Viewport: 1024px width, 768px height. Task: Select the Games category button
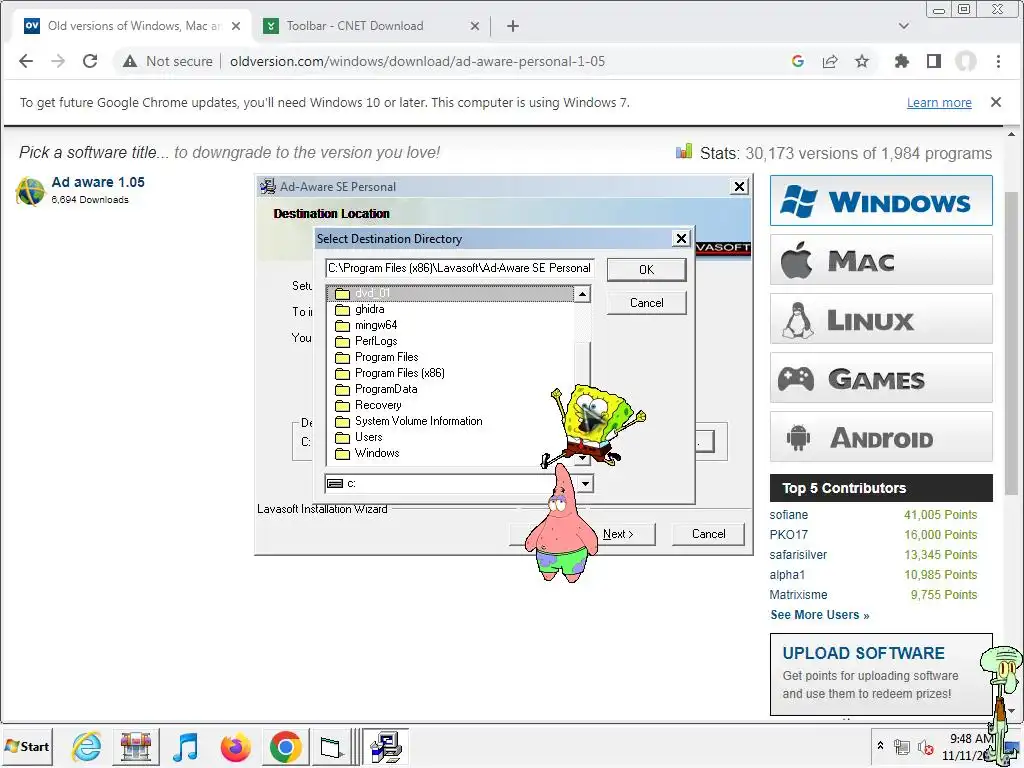coord(881,377)
